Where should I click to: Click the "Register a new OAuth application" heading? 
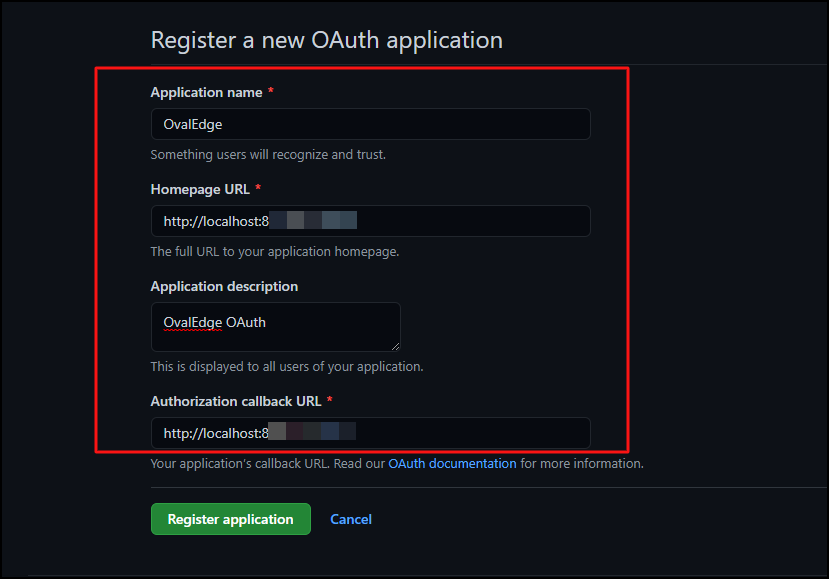[326, 40]
